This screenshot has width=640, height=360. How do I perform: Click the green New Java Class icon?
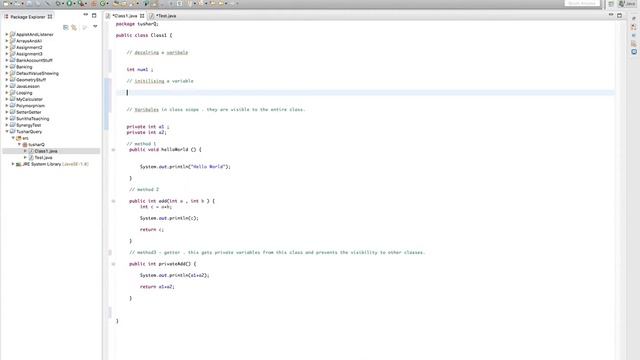[103, 3]
